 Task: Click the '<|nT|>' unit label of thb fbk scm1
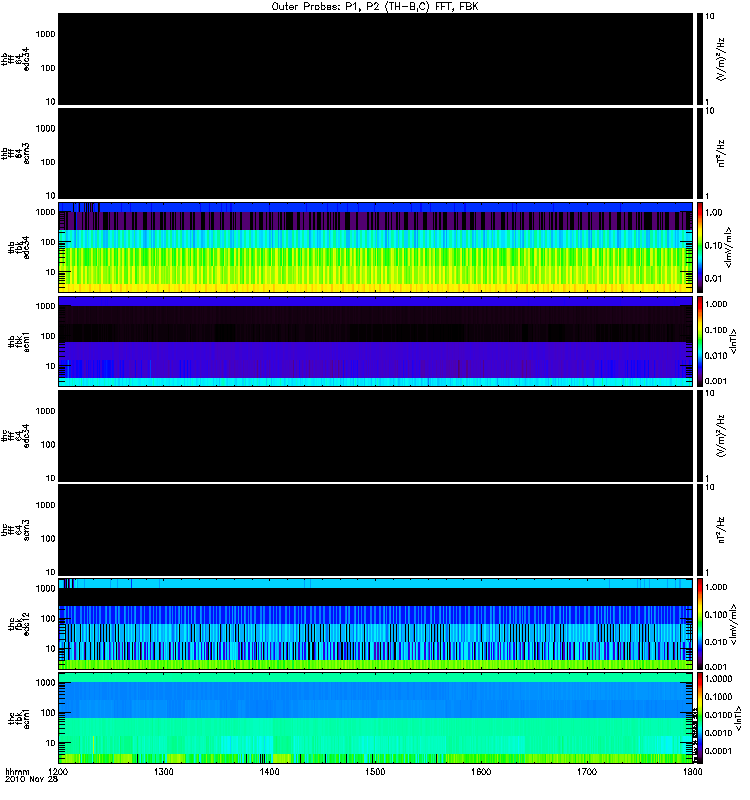[x=734, y=342]
